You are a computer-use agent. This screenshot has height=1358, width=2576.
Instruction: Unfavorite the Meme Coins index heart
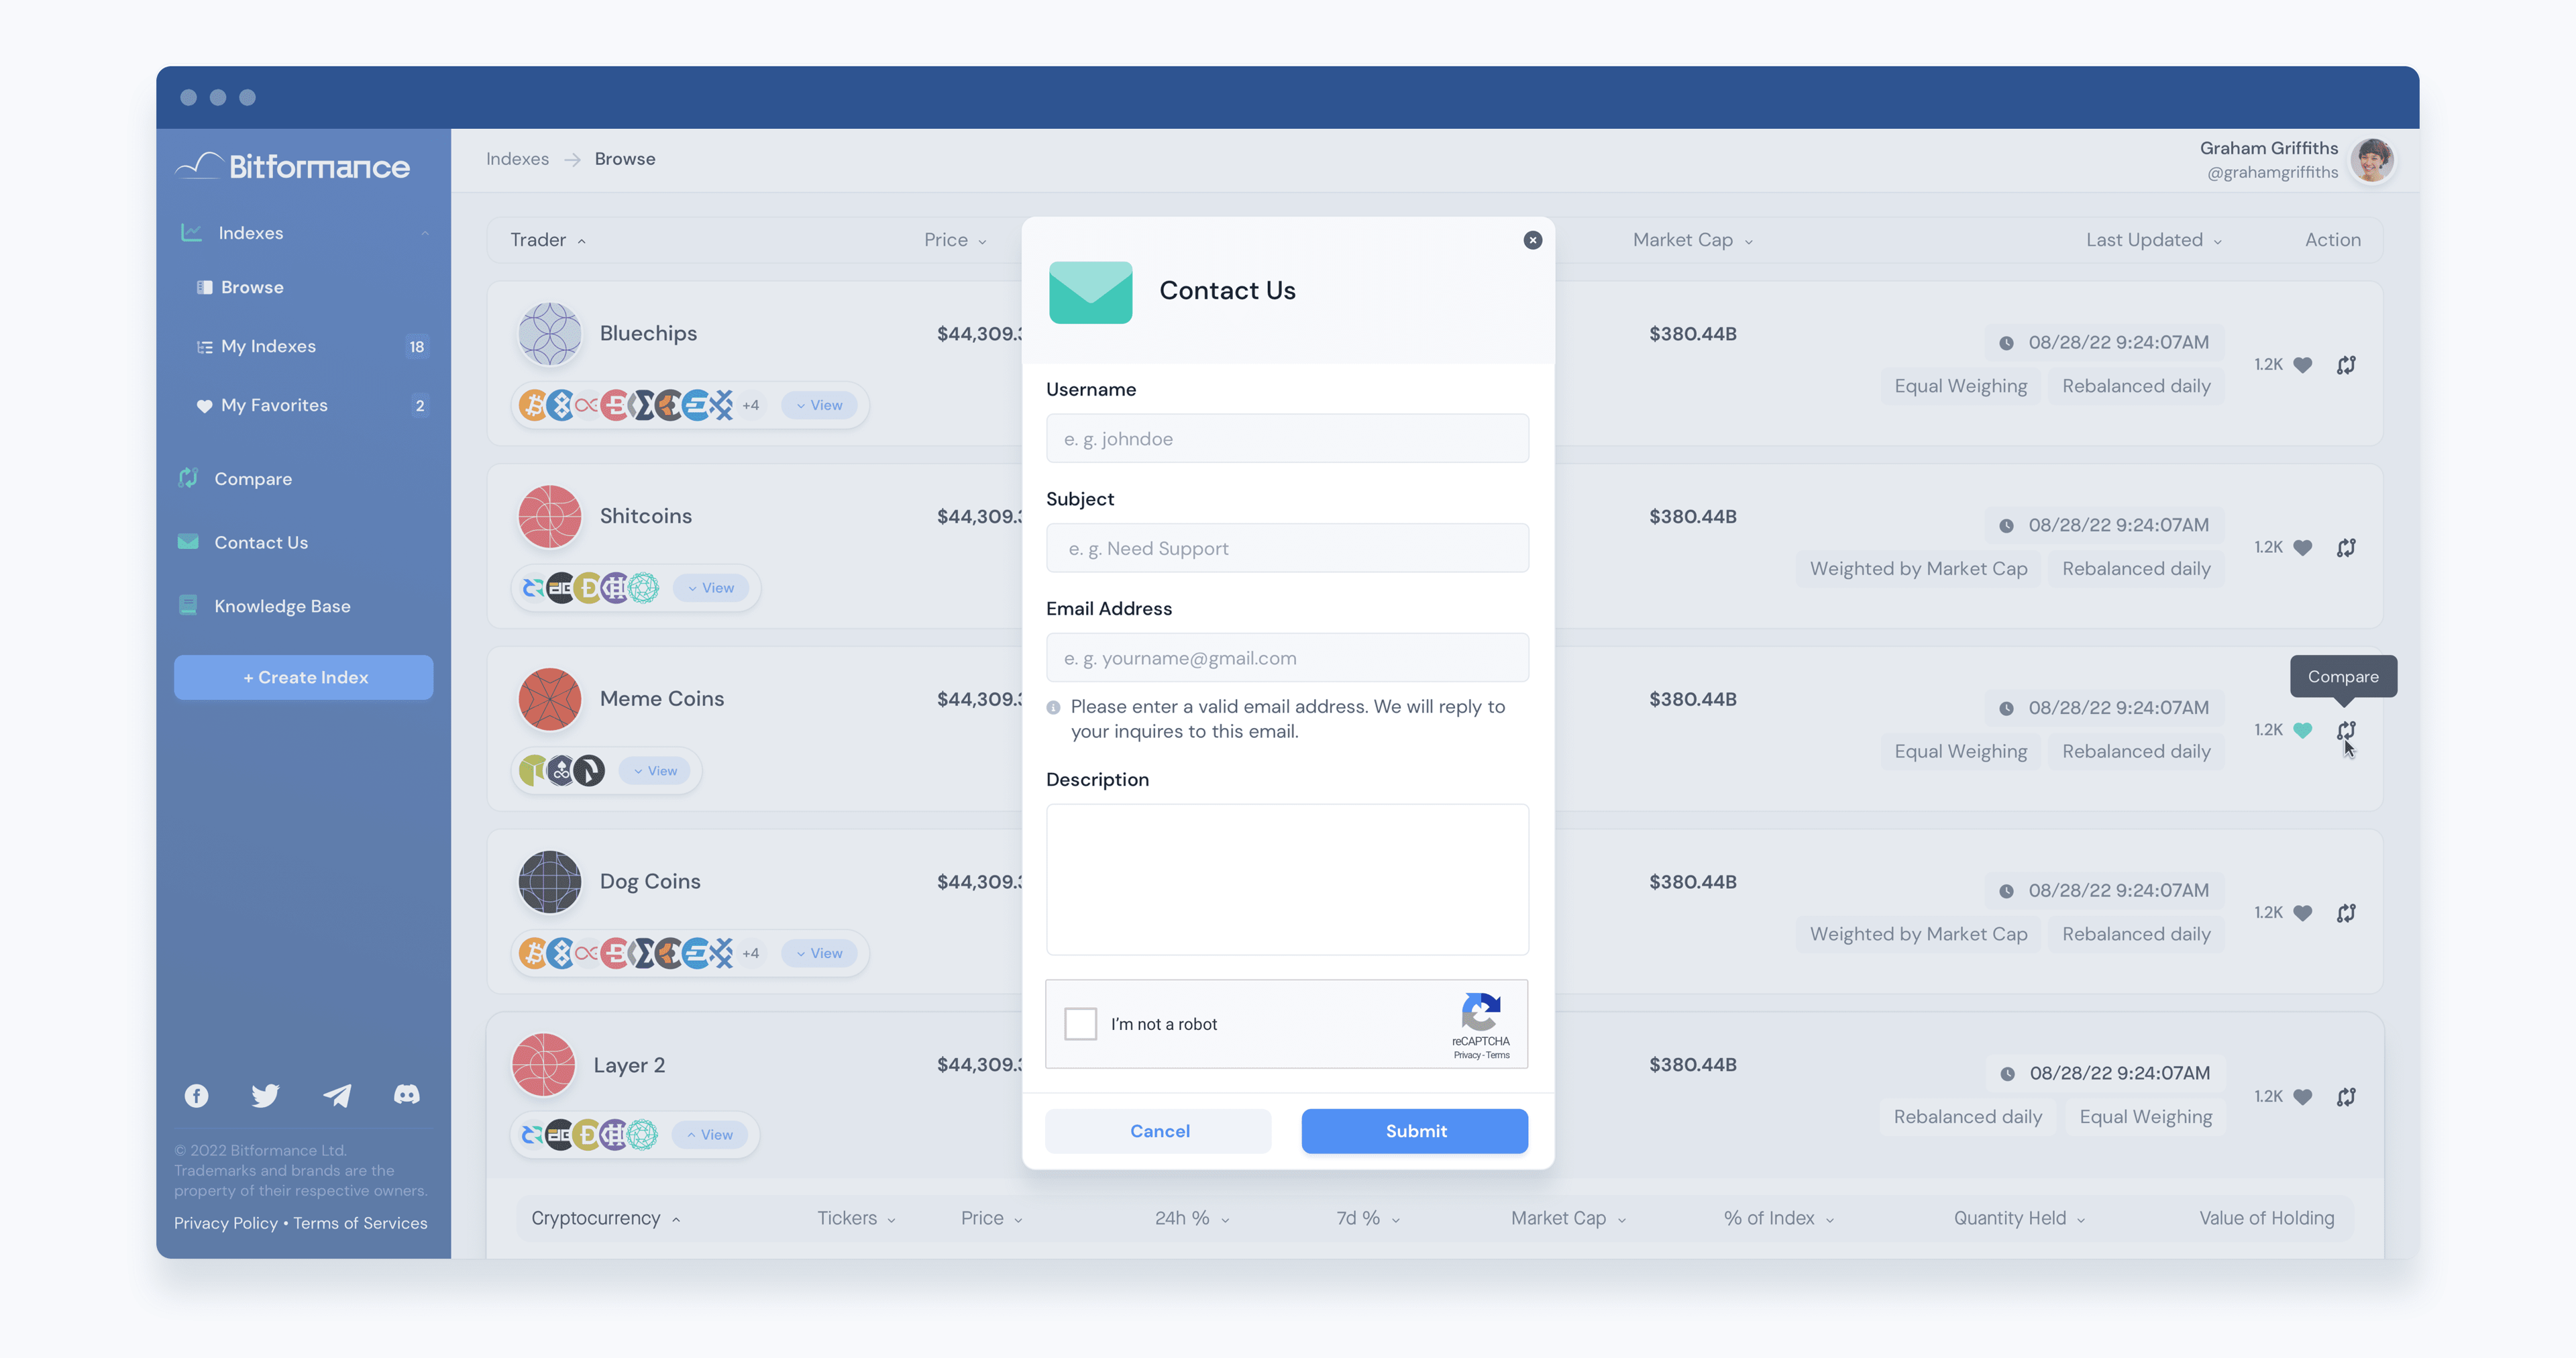point(2302,731)
